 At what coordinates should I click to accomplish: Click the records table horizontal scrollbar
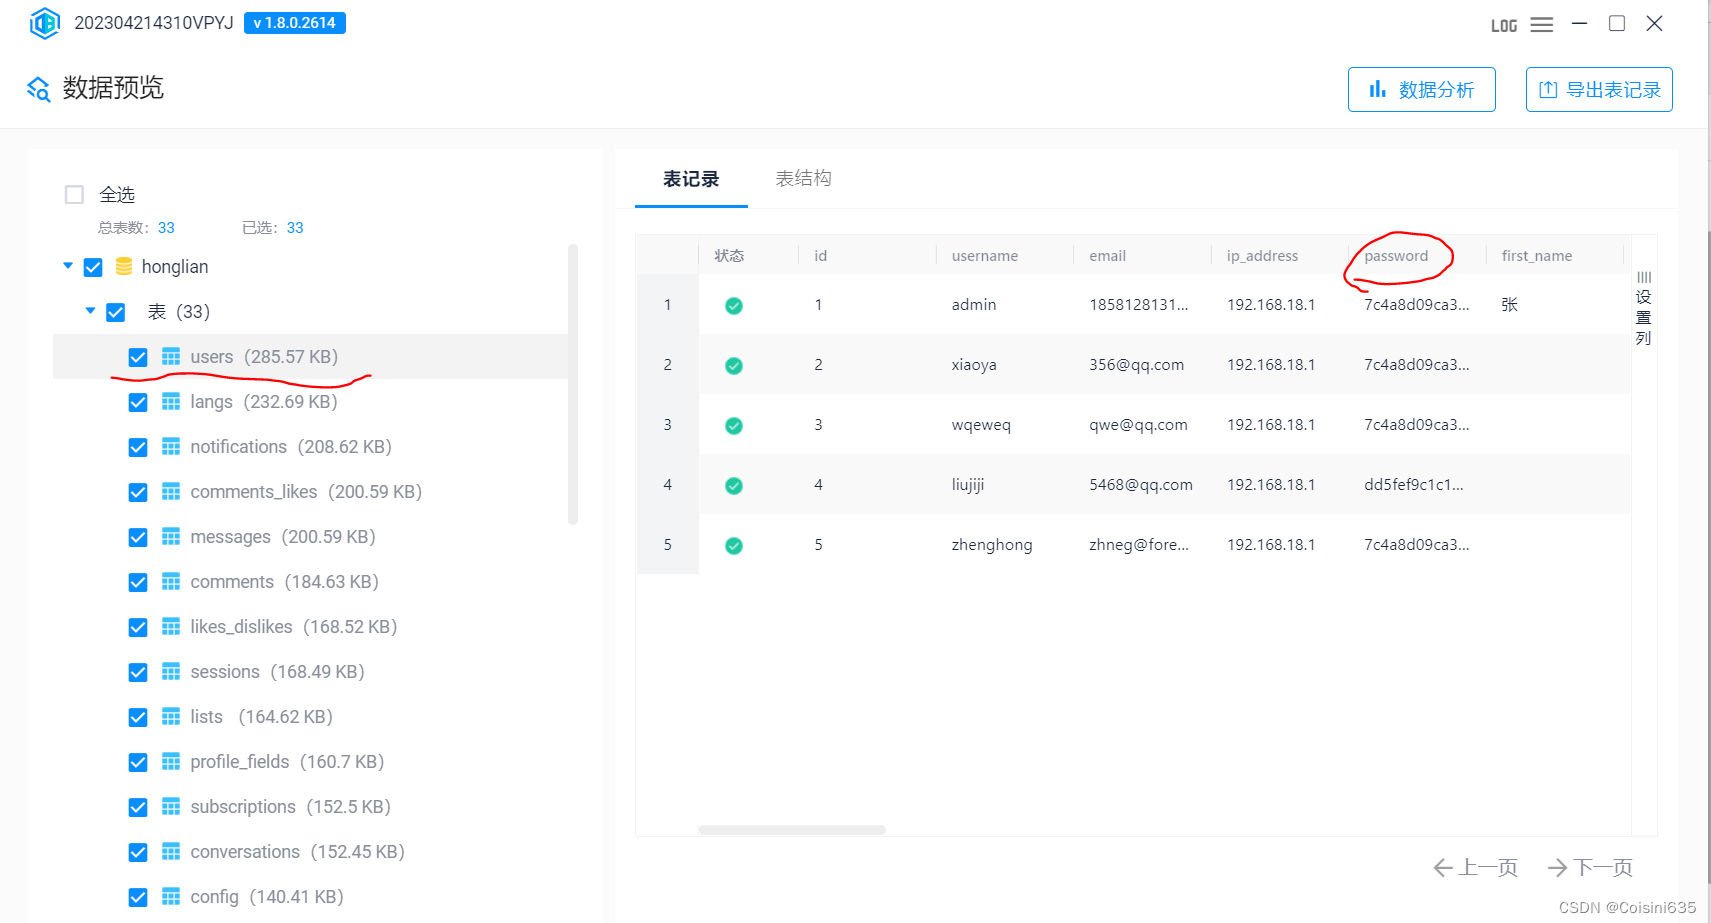click(792, 830)
